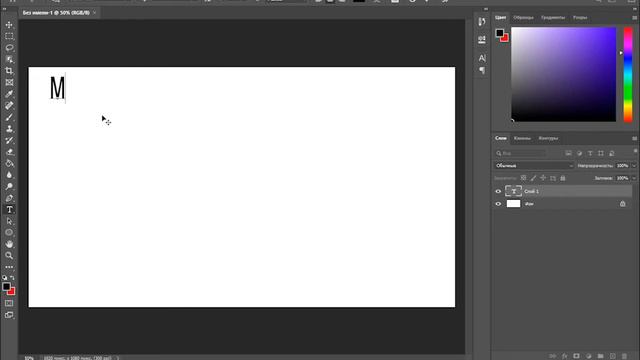
Task: Open the Layers panel options menu
Action: (634, 138)
